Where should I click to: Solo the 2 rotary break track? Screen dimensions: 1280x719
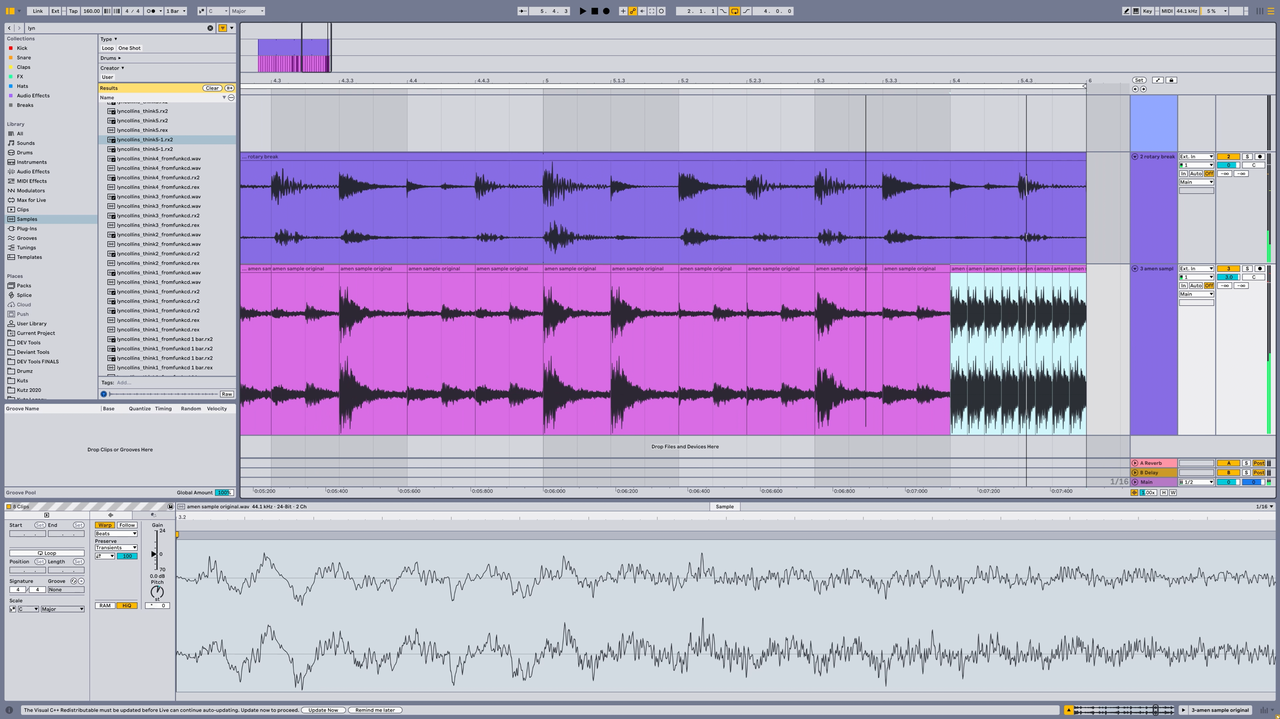point(1247,157)
